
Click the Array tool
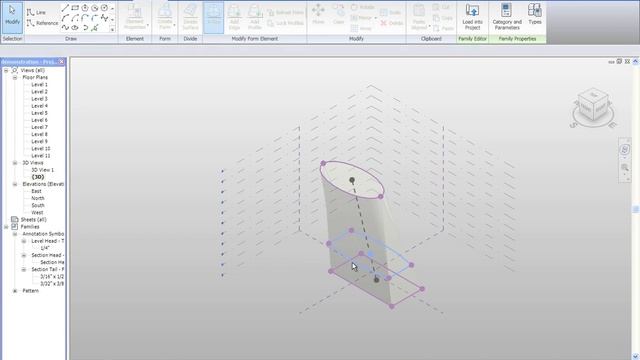(x=362, y=29)
